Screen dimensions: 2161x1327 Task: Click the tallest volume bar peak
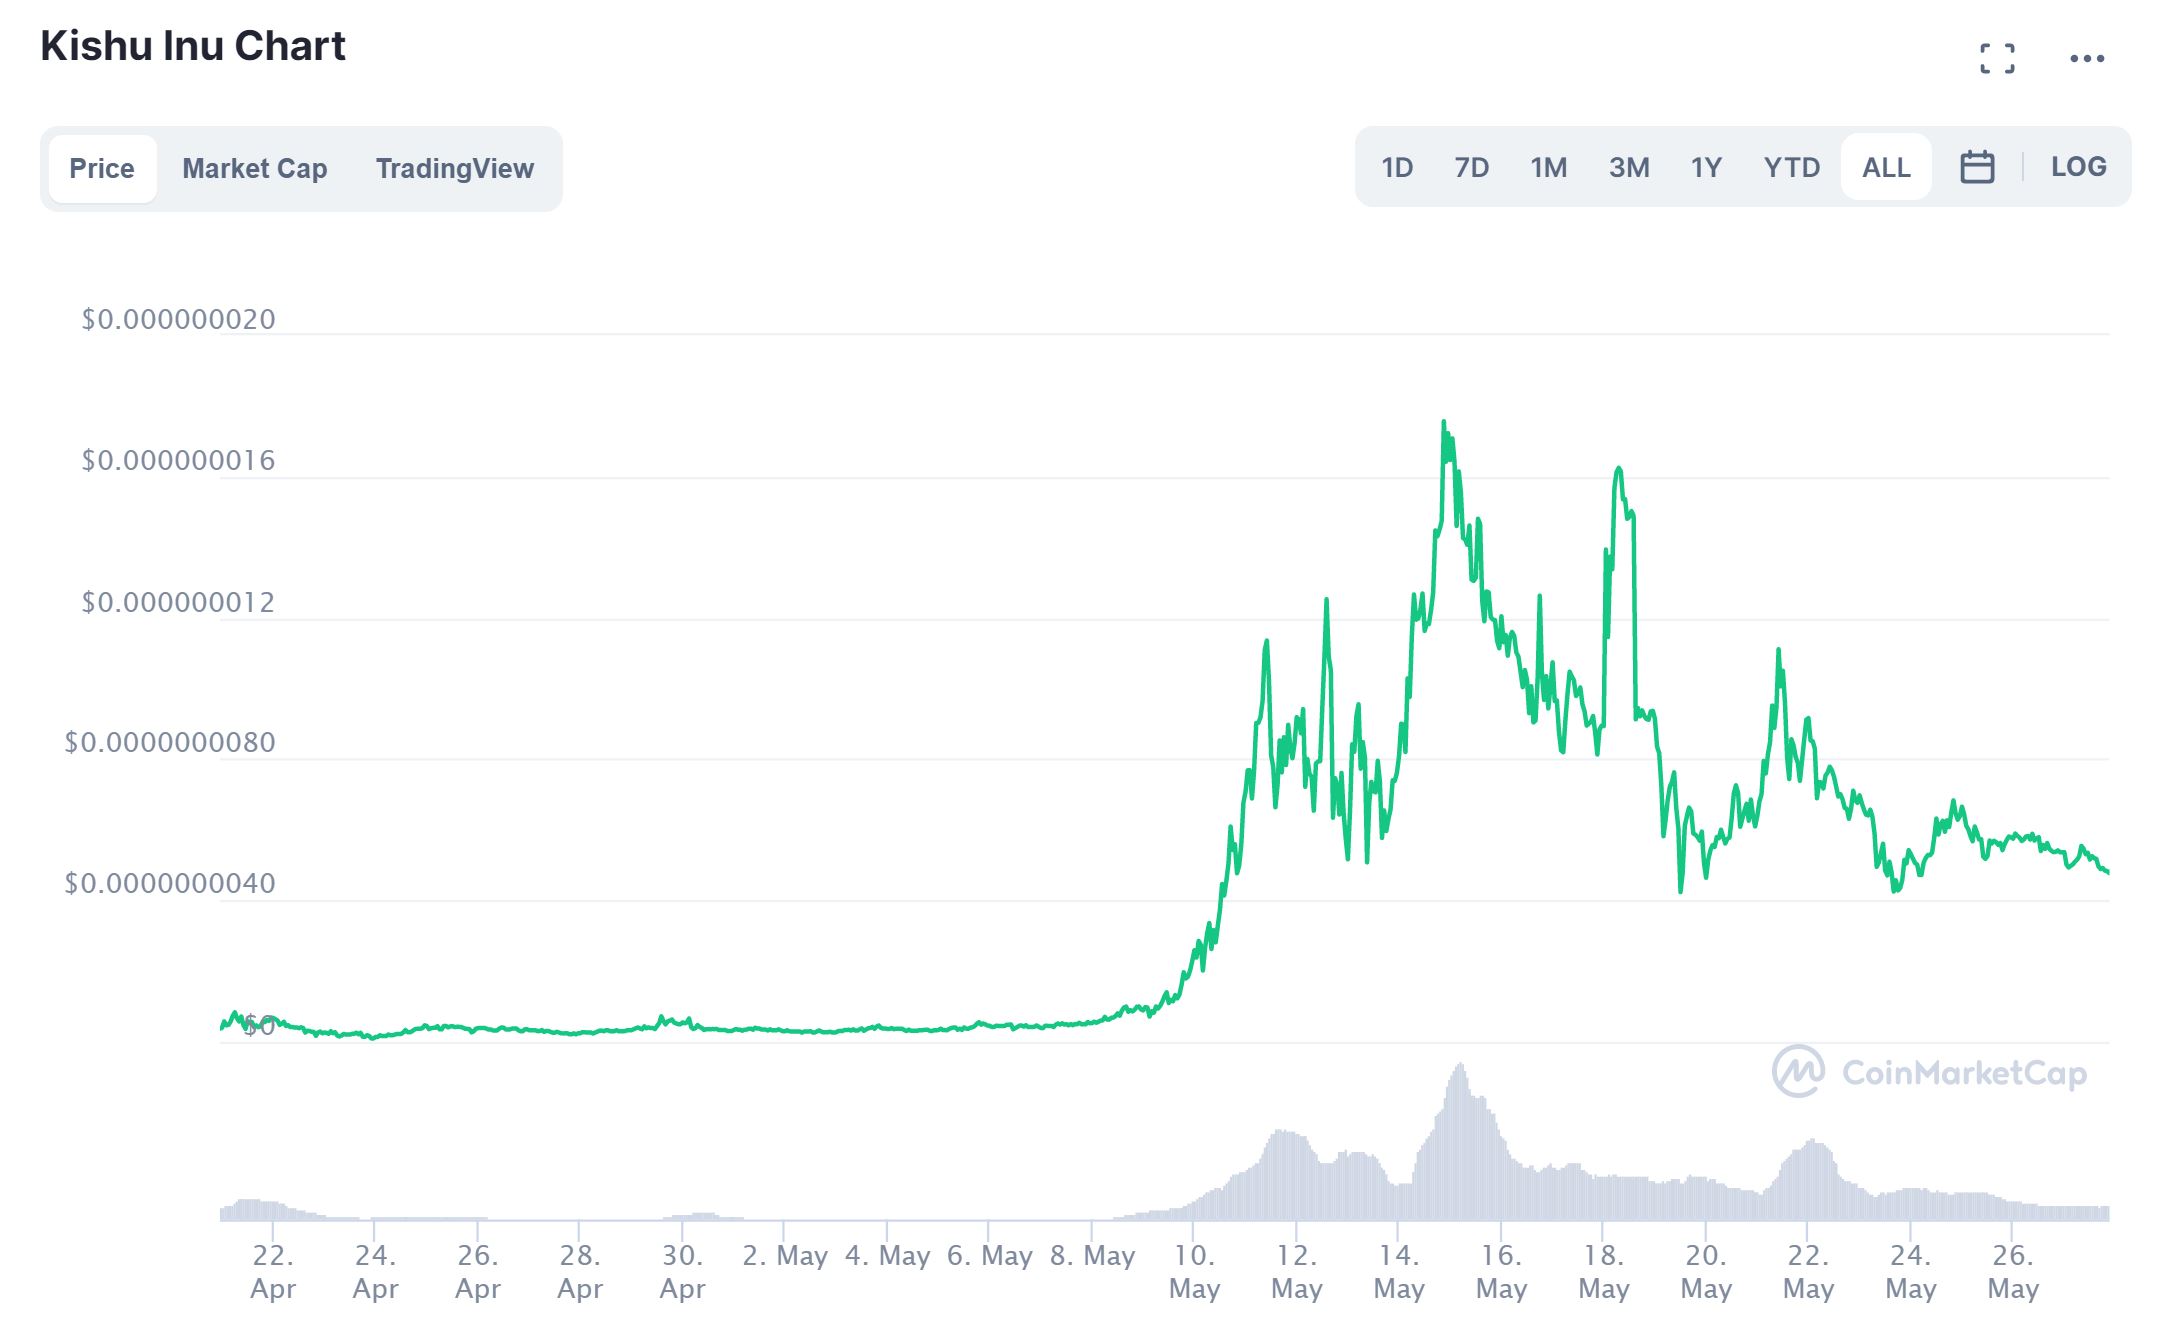coord(1460,1068)
